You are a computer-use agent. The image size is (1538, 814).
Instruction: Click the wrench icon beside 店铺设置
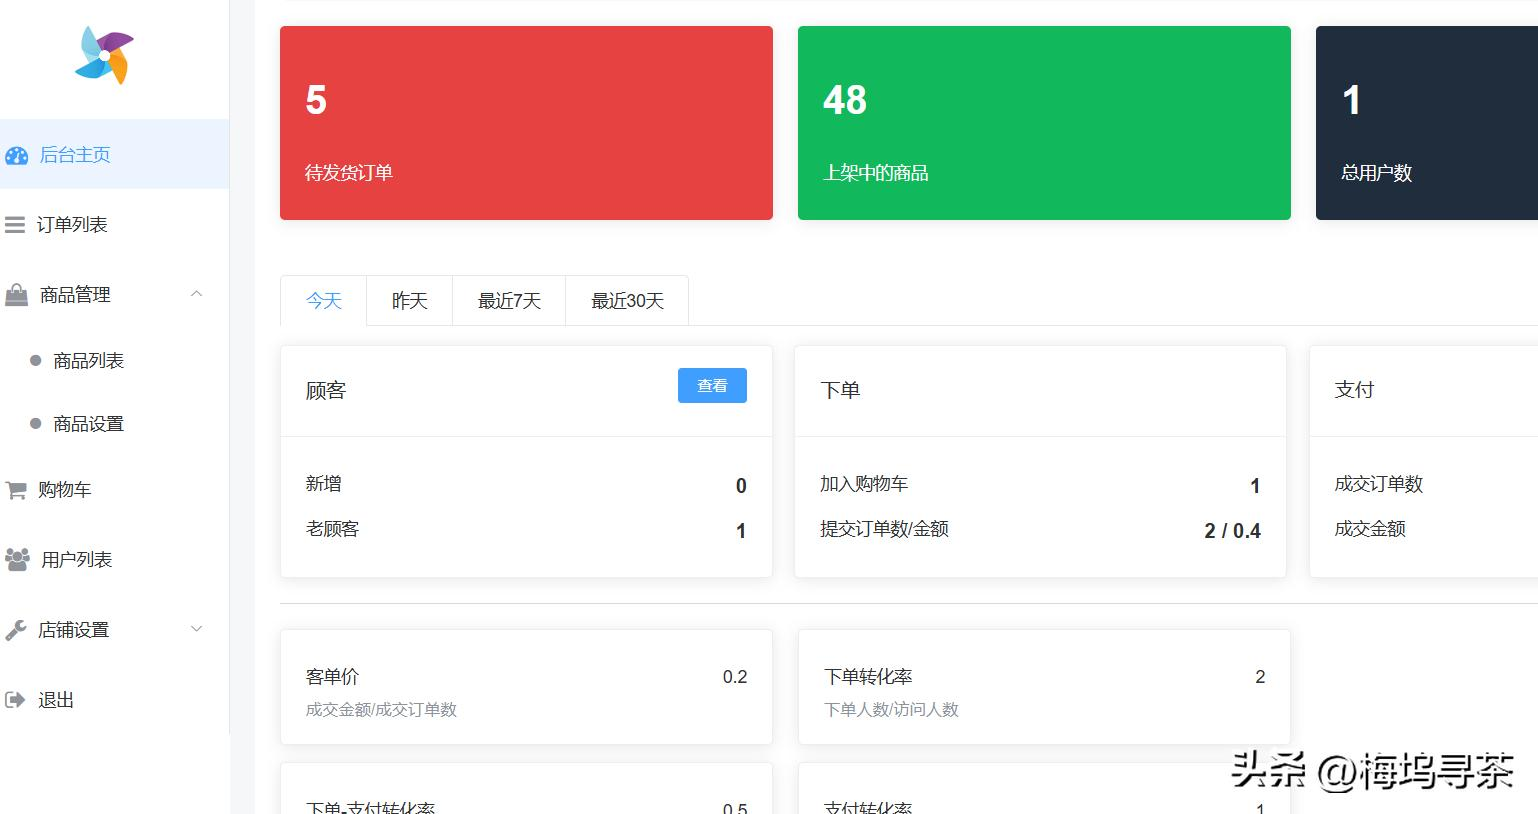16,630
